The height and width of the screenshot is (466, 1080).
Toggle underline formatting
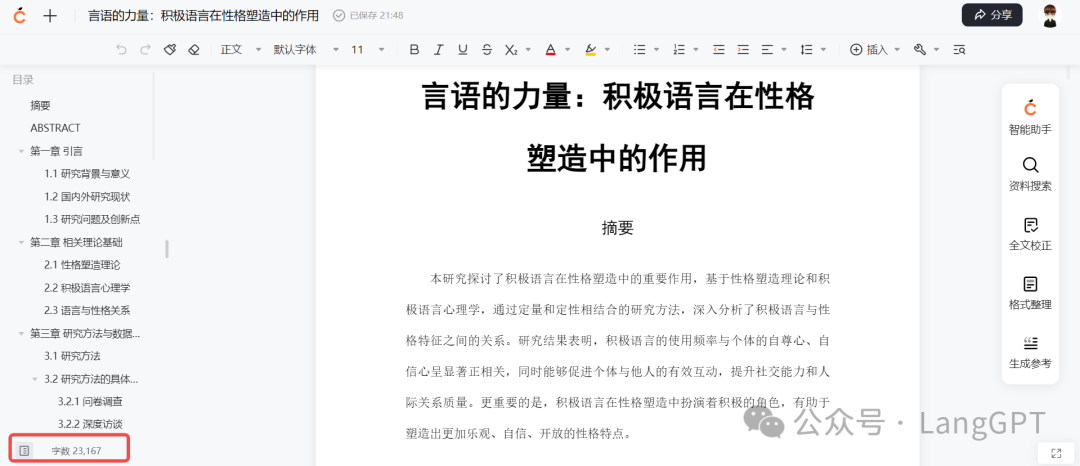tap(463, 50)
